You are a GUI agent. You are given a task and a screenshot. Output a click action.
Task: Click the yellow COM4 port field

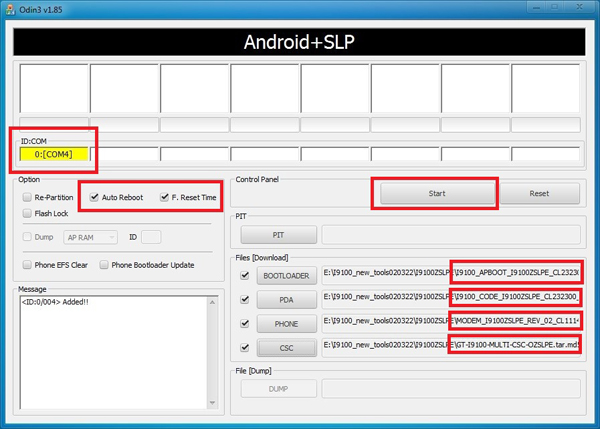click(x=52, y=155)
